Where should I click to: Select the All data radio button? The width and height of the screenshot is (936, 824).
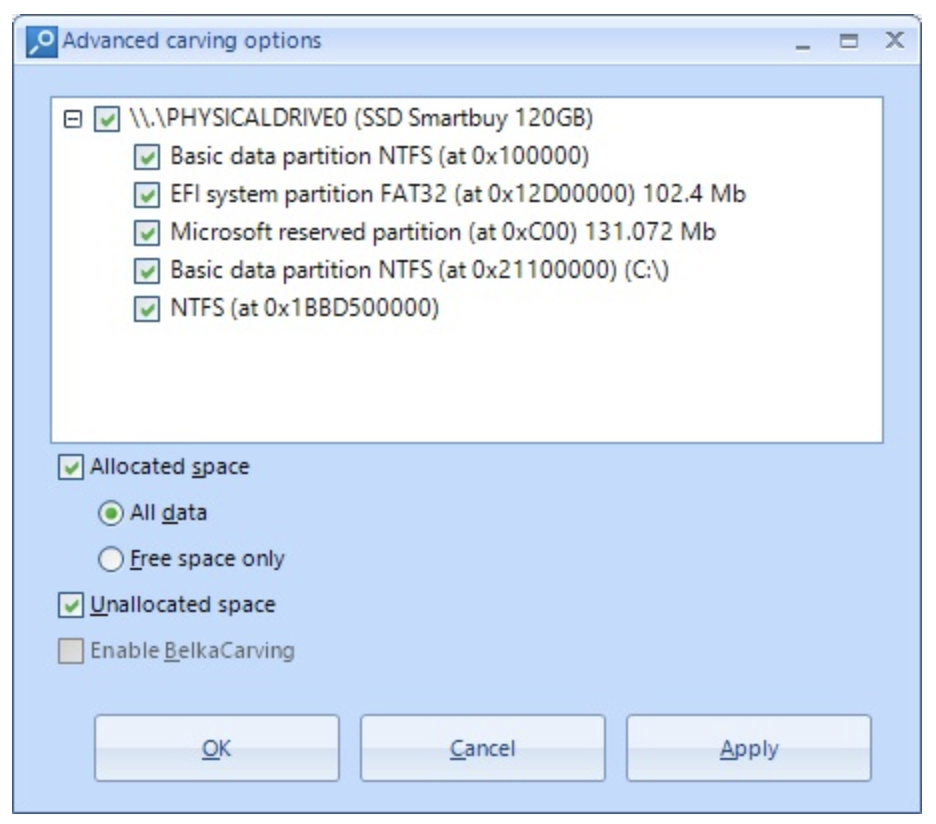coord(110,513)
